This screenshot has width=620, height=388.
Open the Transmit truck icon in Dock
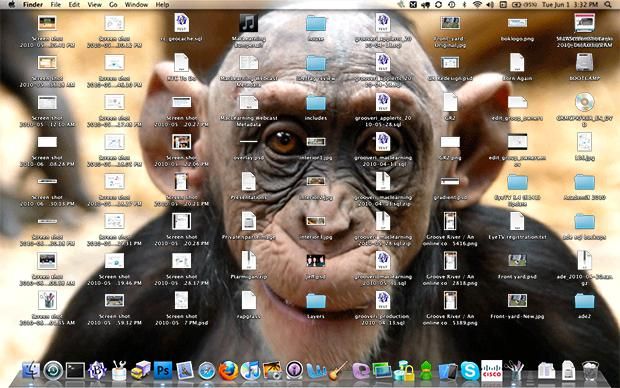(x=141, y=371)
